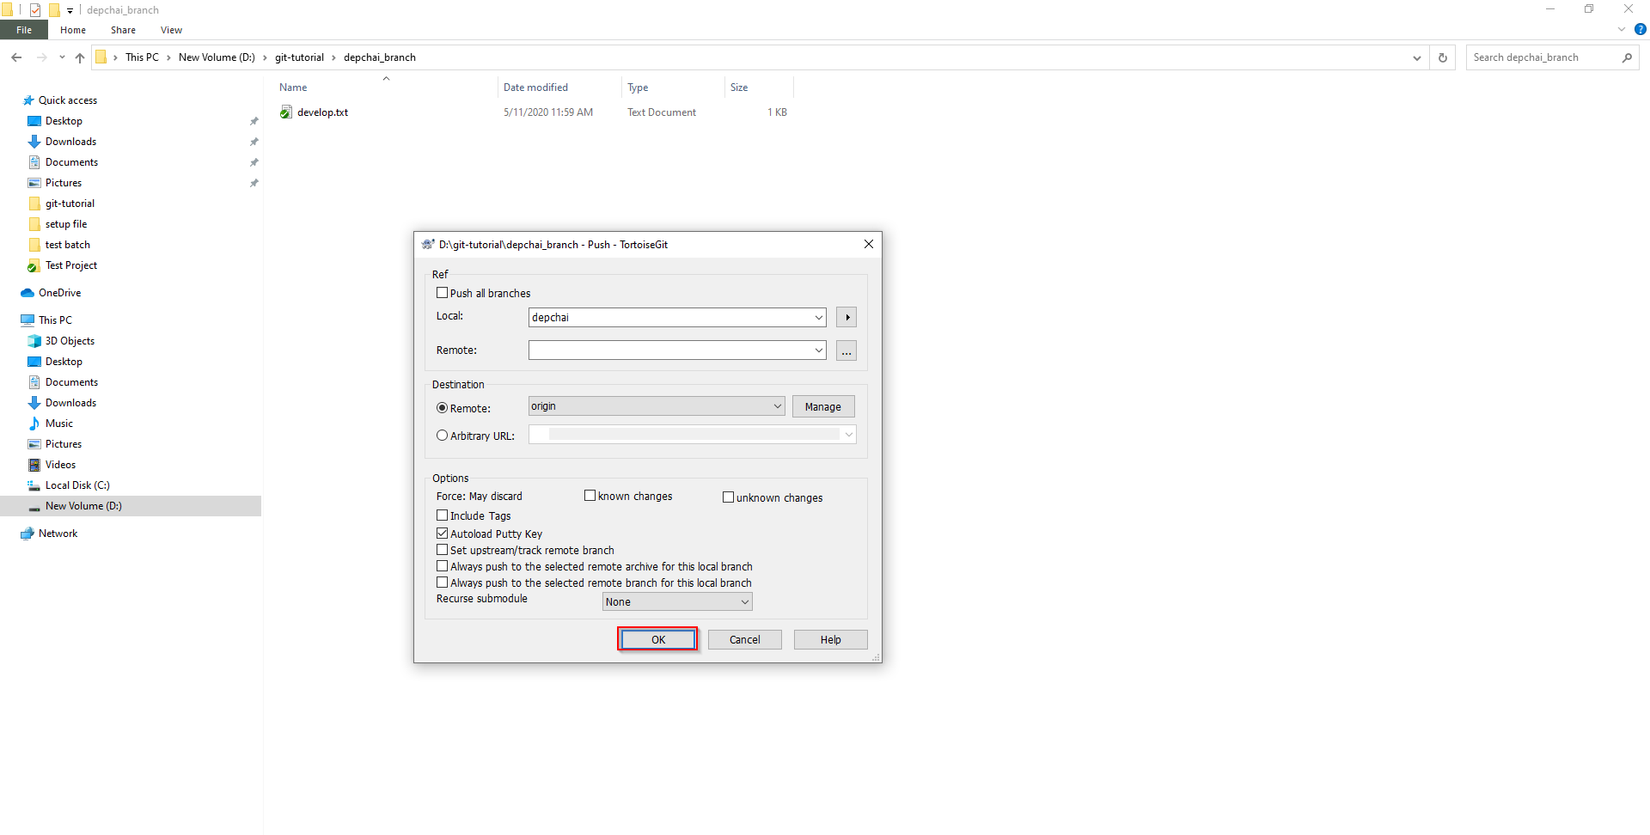Select New Volume (D:) in address breadcrumb
1650x835 pixels.
click(217, 58)
